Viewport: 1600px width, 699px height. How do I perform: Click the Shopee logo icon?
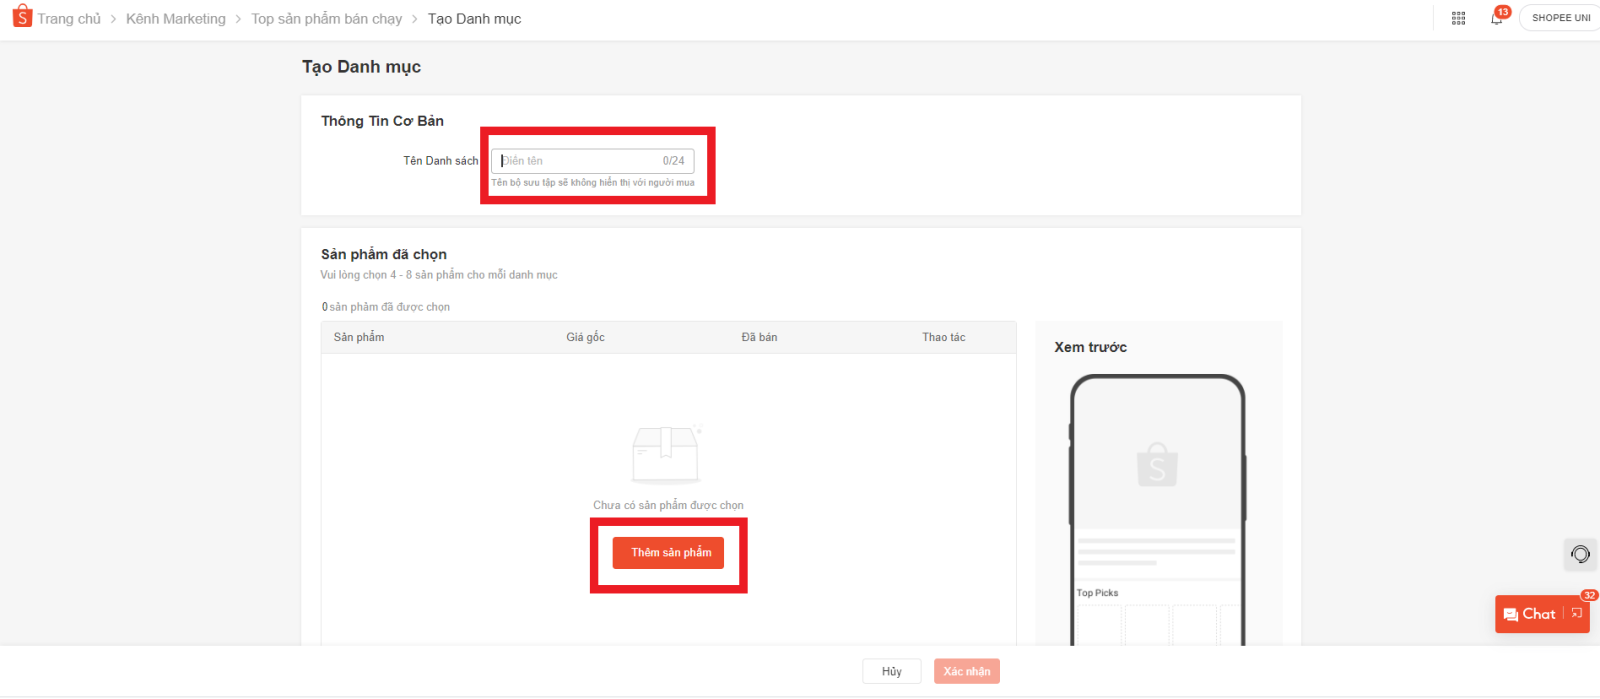(22, 17)
